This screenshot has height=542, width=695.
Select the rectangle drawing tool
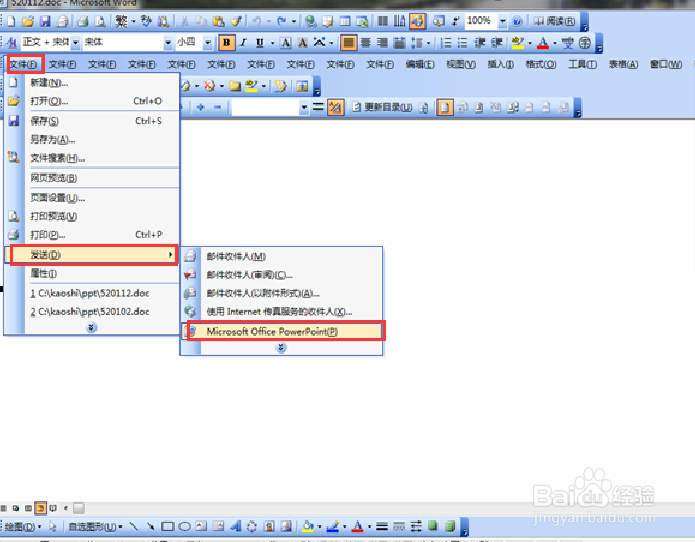(167, 526)
